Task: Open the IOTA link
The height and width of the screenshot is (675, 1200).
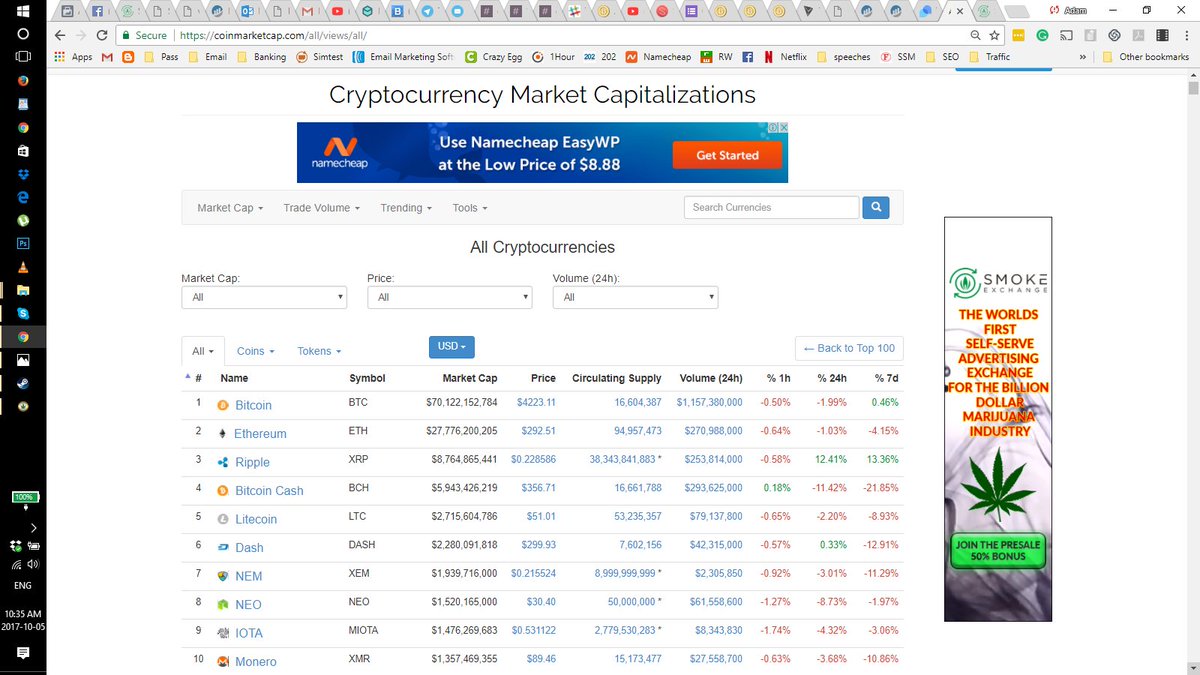Action: click(251, 633)
